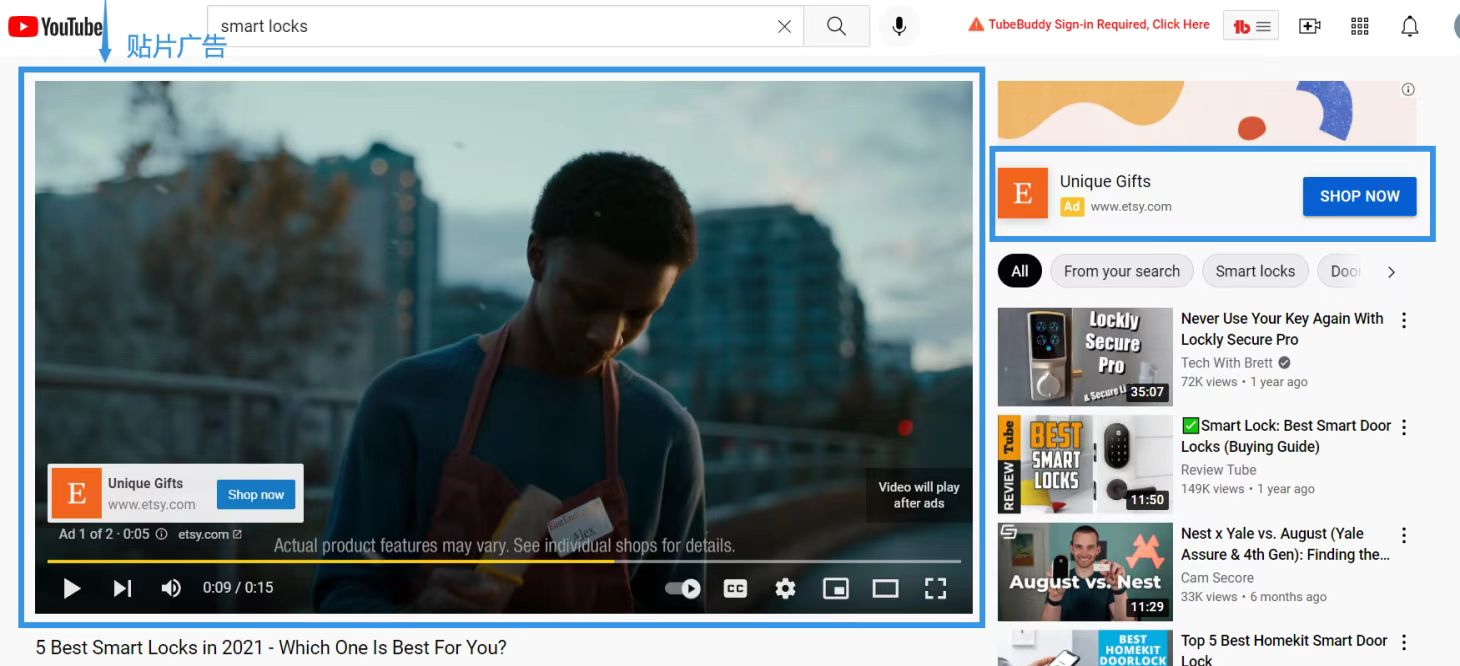Image resolution: width=1460 pixels, height=666 pixels.
Task: Select the Smart locks chip
Action: 1255,271
